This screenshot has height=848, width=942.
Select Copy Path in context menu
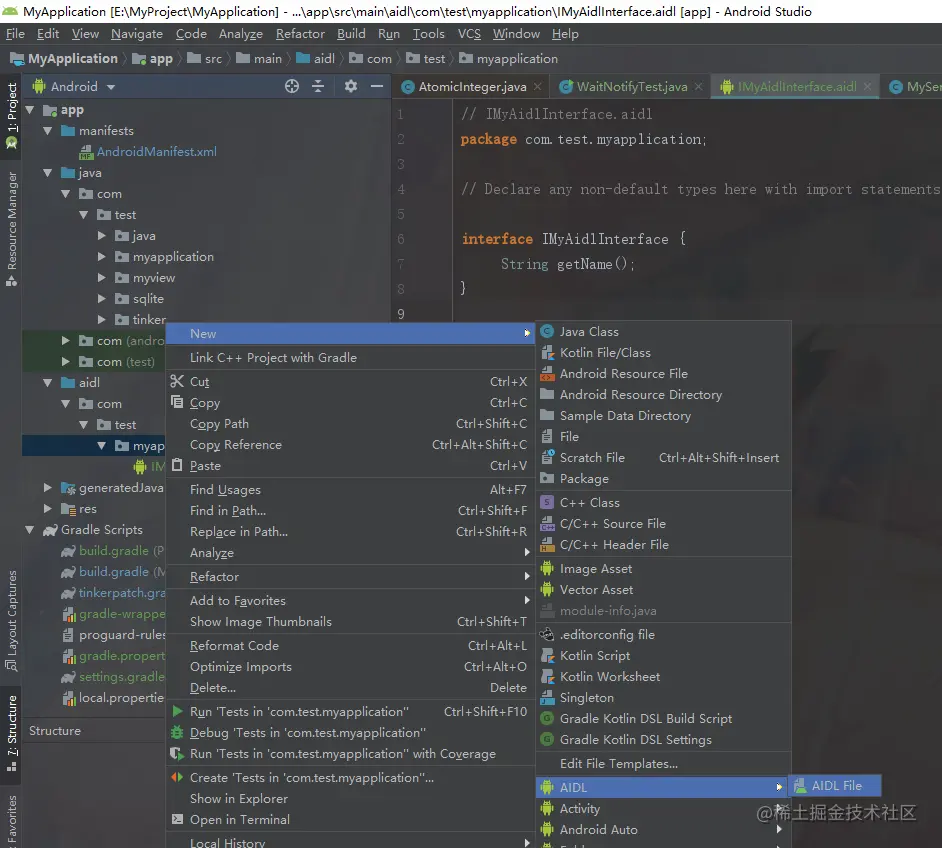tap(350, 424)
